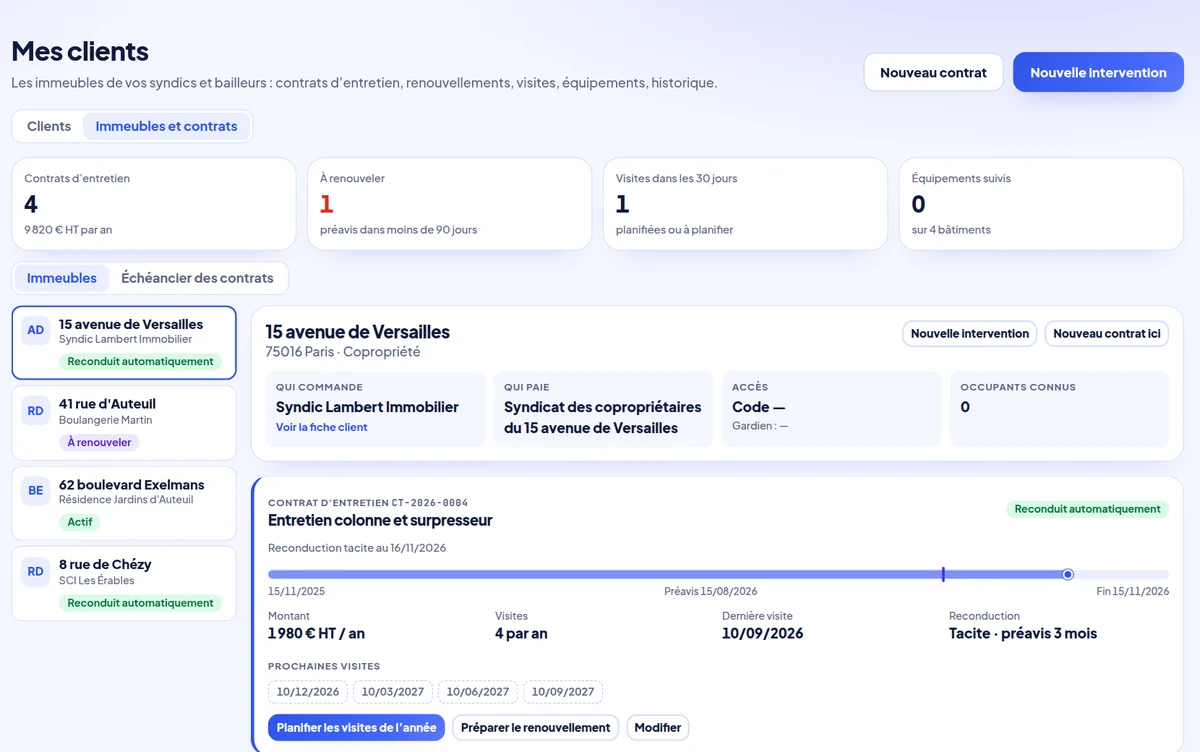Click the AD avatar badge

click(36, 331)
